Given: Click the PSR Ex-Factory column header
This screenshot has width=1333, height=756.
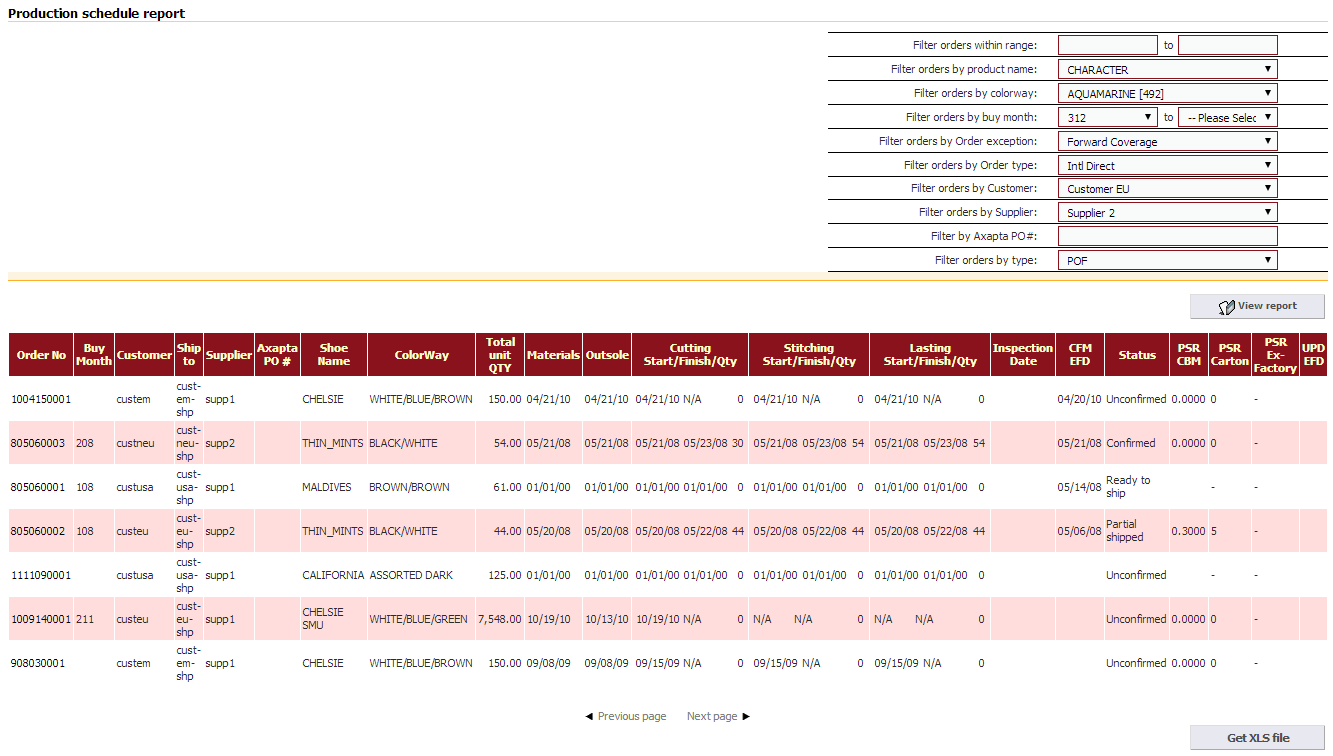Looking at the screenshot, I should (x=1275, y=355).
